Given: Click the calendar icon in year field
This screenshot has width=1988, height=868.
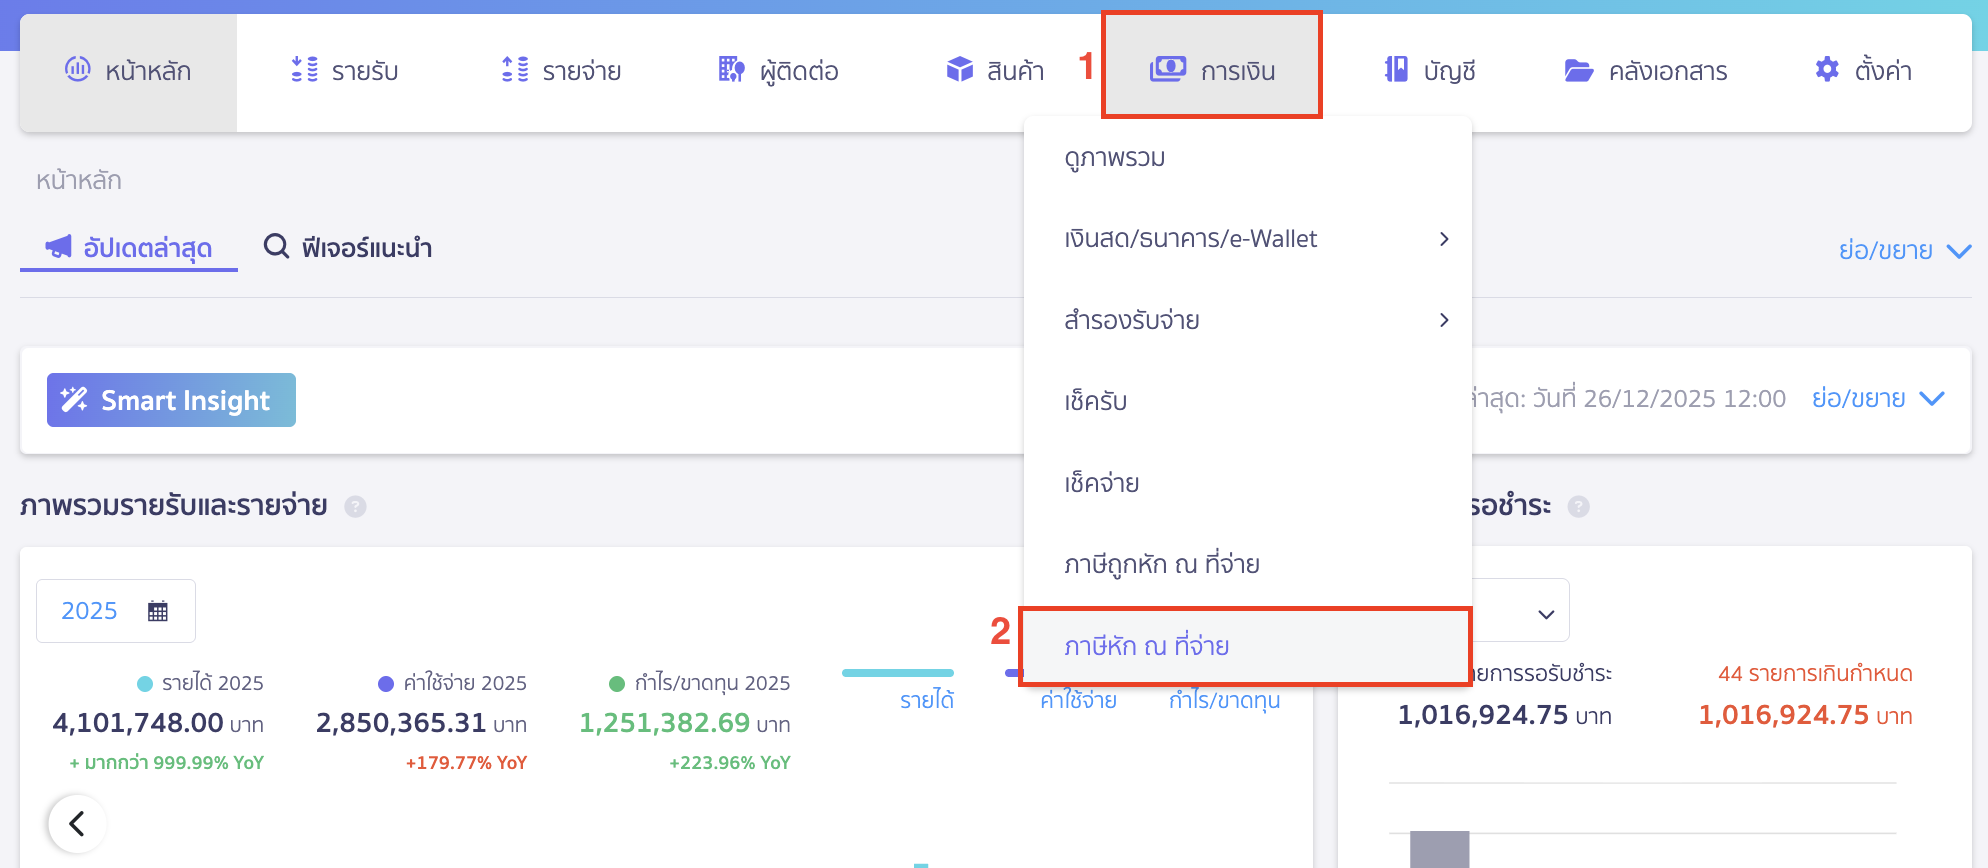Looking at the screenshot, I should point(158,611).
